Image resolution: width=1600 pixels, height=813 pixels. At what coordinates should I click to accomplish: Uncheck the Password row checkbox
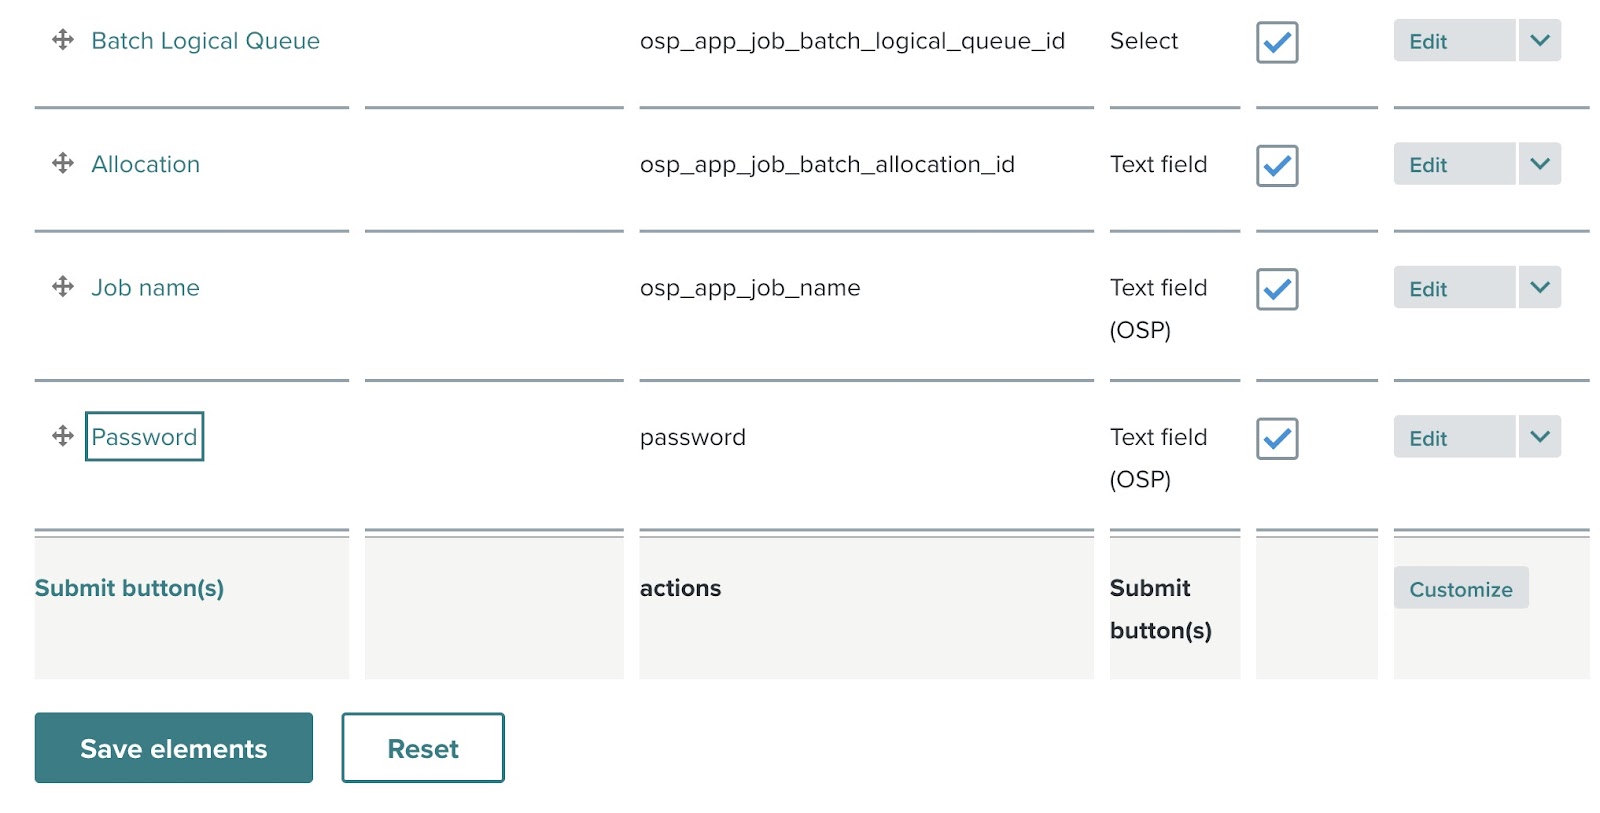[x=1277, y=439]
